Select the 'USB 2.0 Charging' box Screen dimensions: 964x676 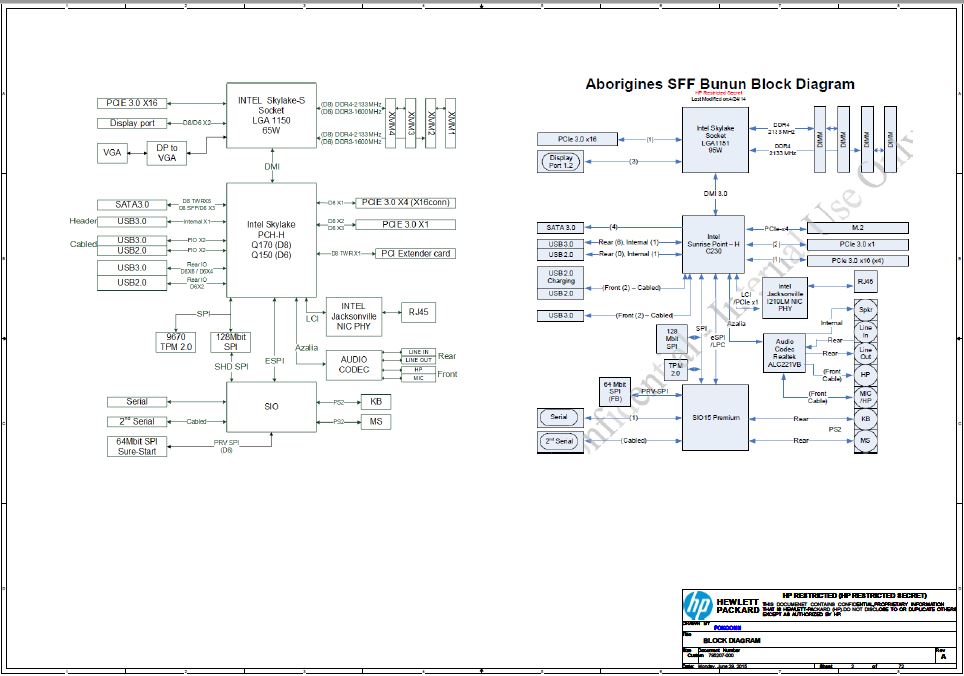point(560,277)
